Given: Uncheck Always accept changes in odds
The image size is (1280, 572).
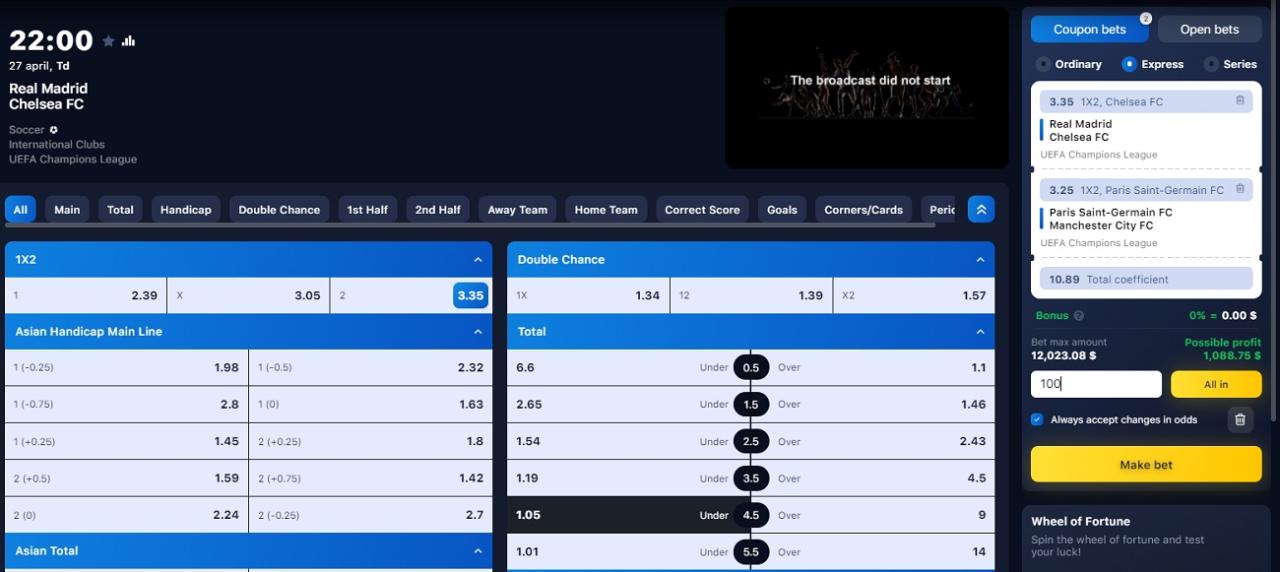Looking at the screenshot, I should pos(1037,420).
